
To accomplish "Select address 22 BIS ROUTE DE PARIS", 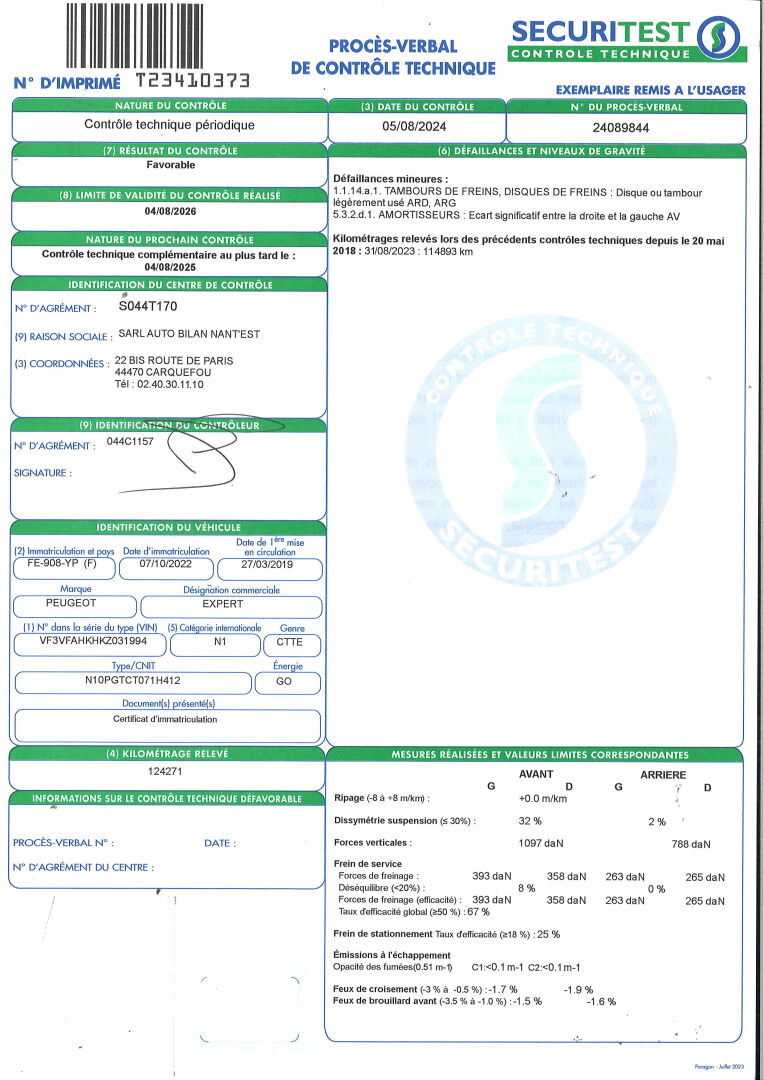I will pos(174,360).
